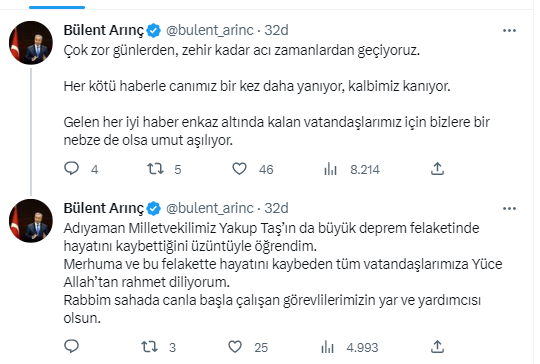Open @bulent_arinc handle in second tweet

[210, 208]
